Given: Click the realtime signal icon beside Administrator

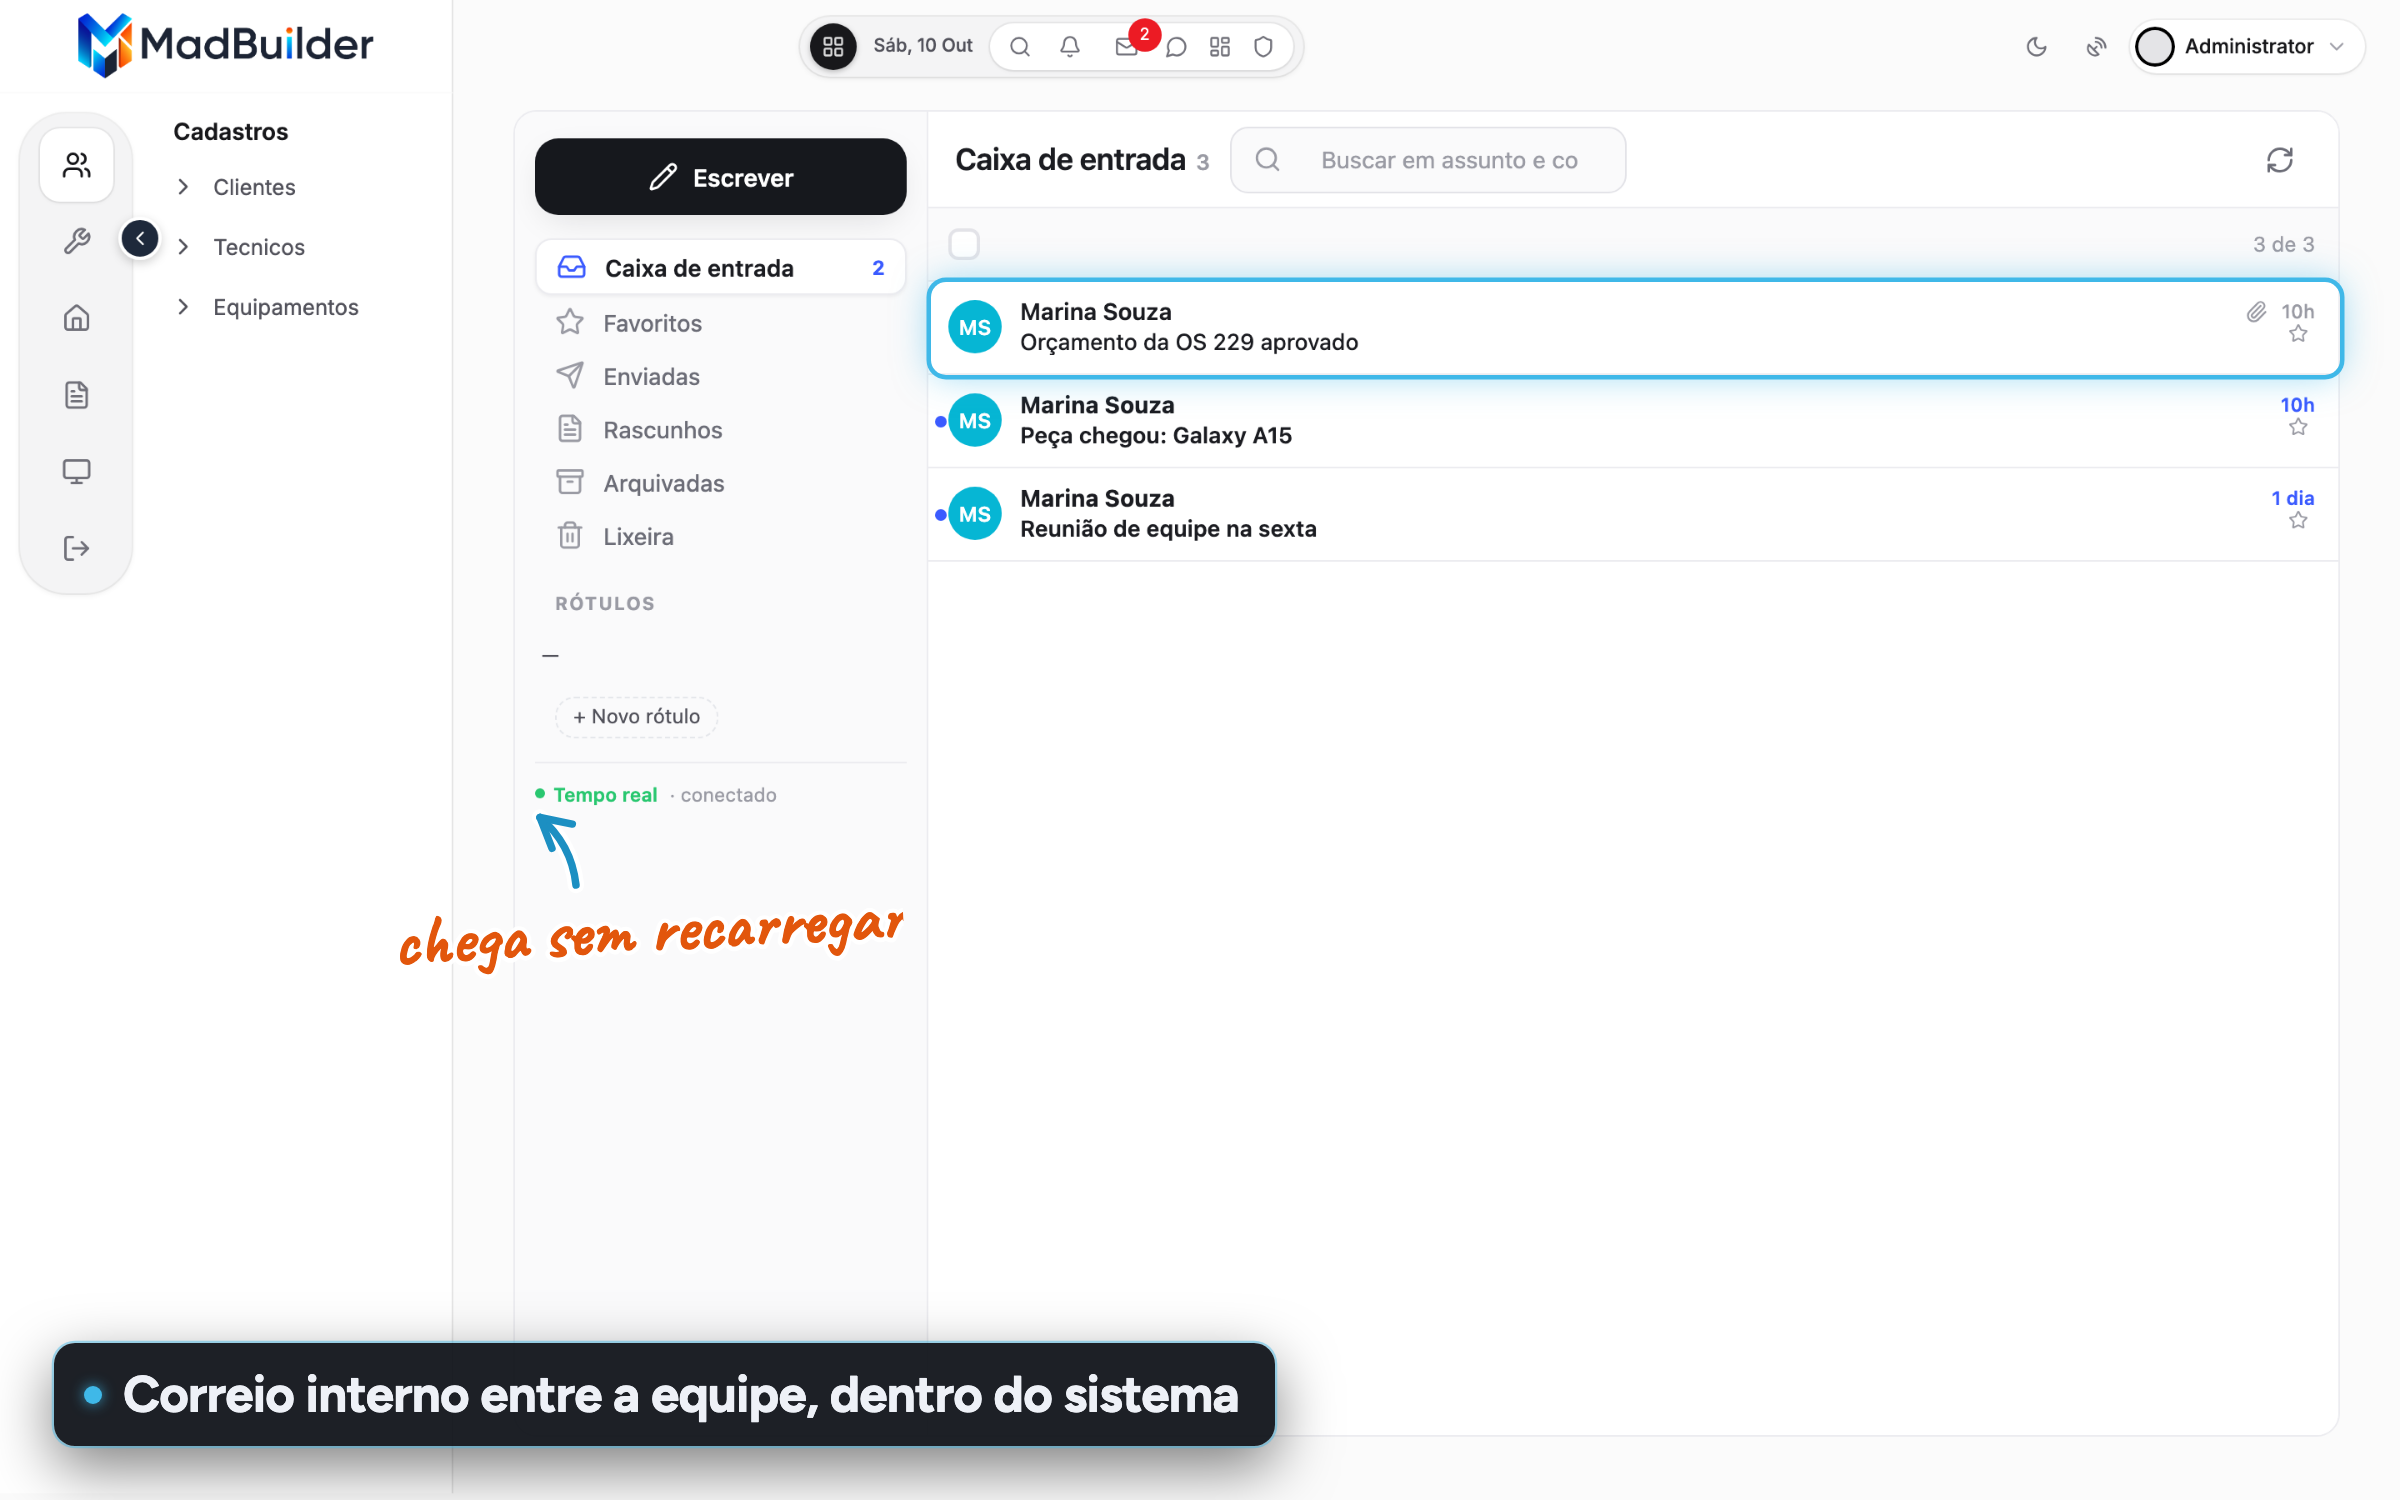Looking at the screenshot, I should coord(2096,46).
